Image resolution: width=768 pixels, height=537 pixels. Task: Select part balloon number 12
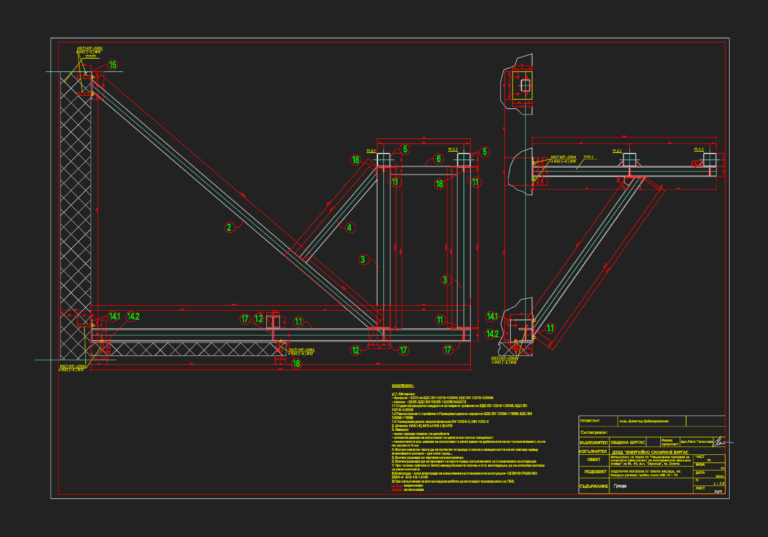pos(356,350)
